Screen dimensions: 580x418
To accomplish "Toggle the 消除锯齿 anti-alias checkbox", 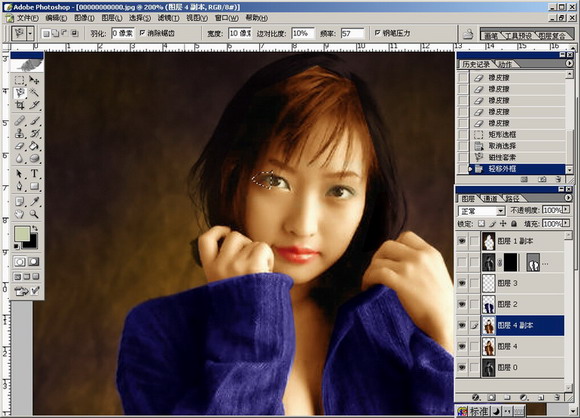I will pos(142,33).
